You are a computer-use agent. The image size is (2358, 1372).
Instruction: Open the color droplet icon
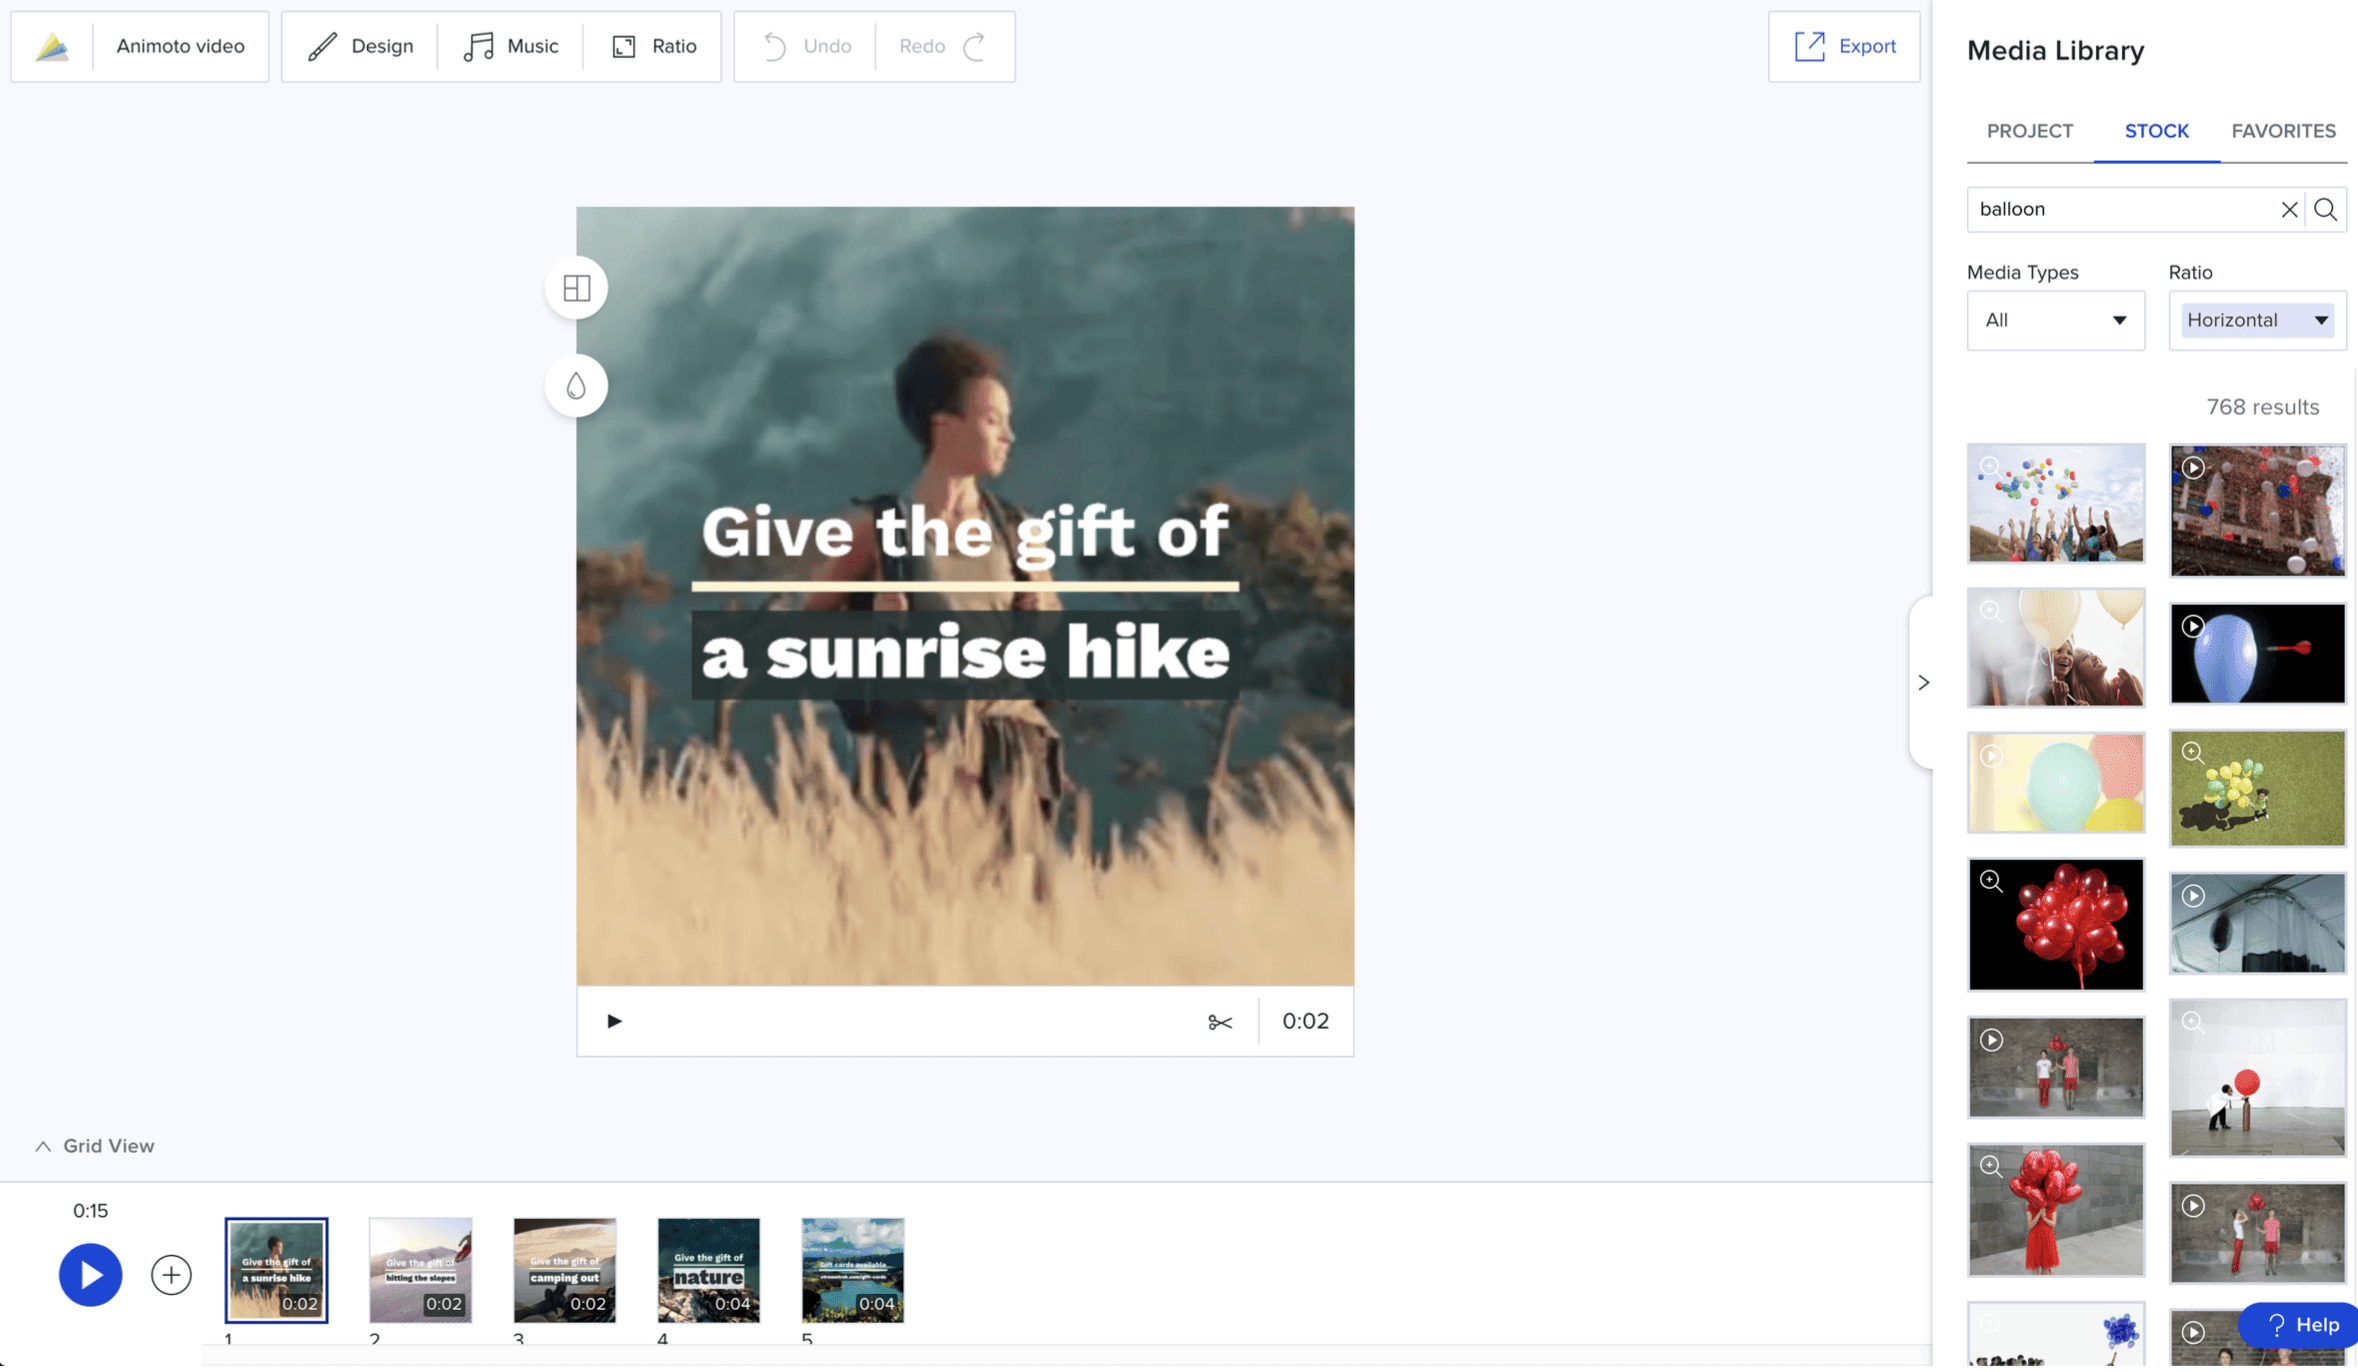pos(577,386)
